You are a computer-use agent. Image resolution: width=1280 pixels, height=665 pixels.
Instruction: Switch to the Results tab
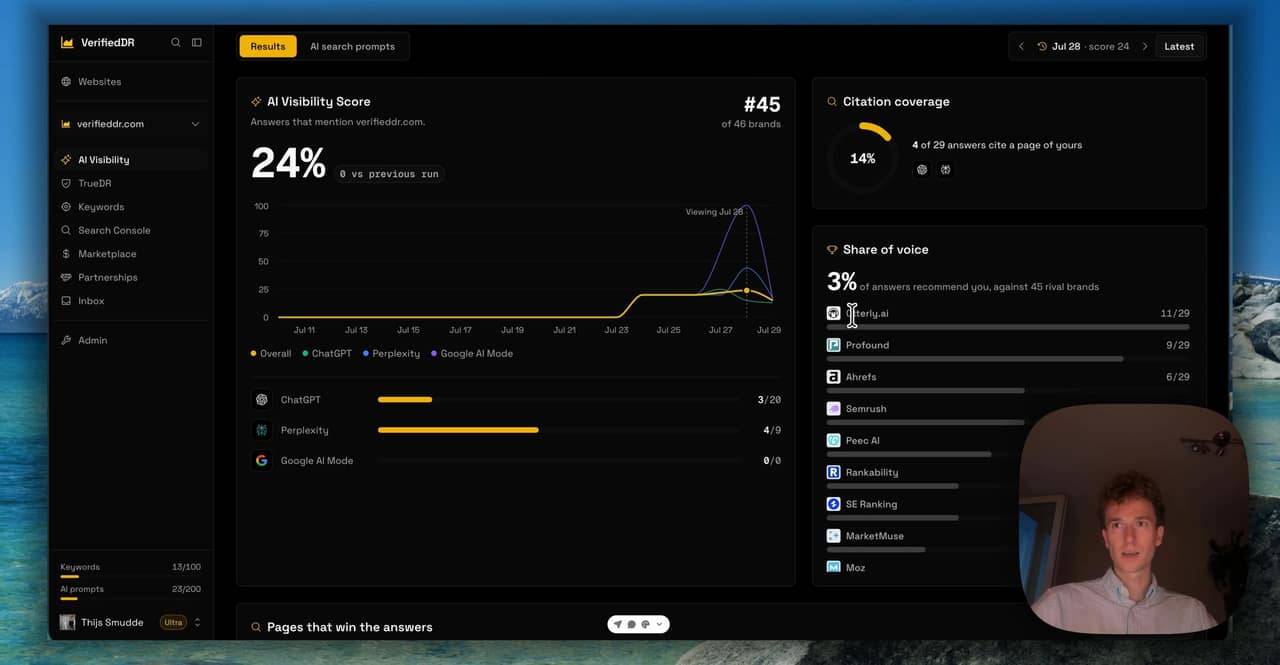point(268,46)
